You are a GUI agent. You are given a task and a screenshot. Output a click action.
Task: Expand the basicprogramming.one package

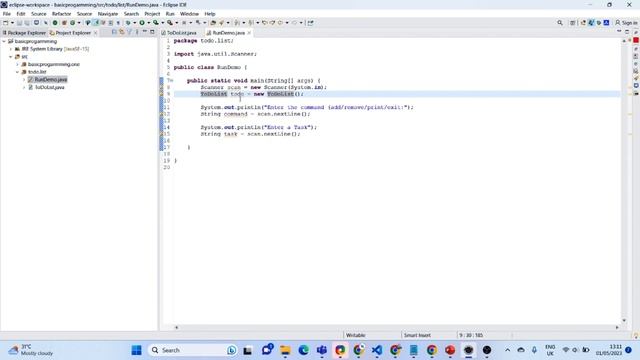coord(18,64)
